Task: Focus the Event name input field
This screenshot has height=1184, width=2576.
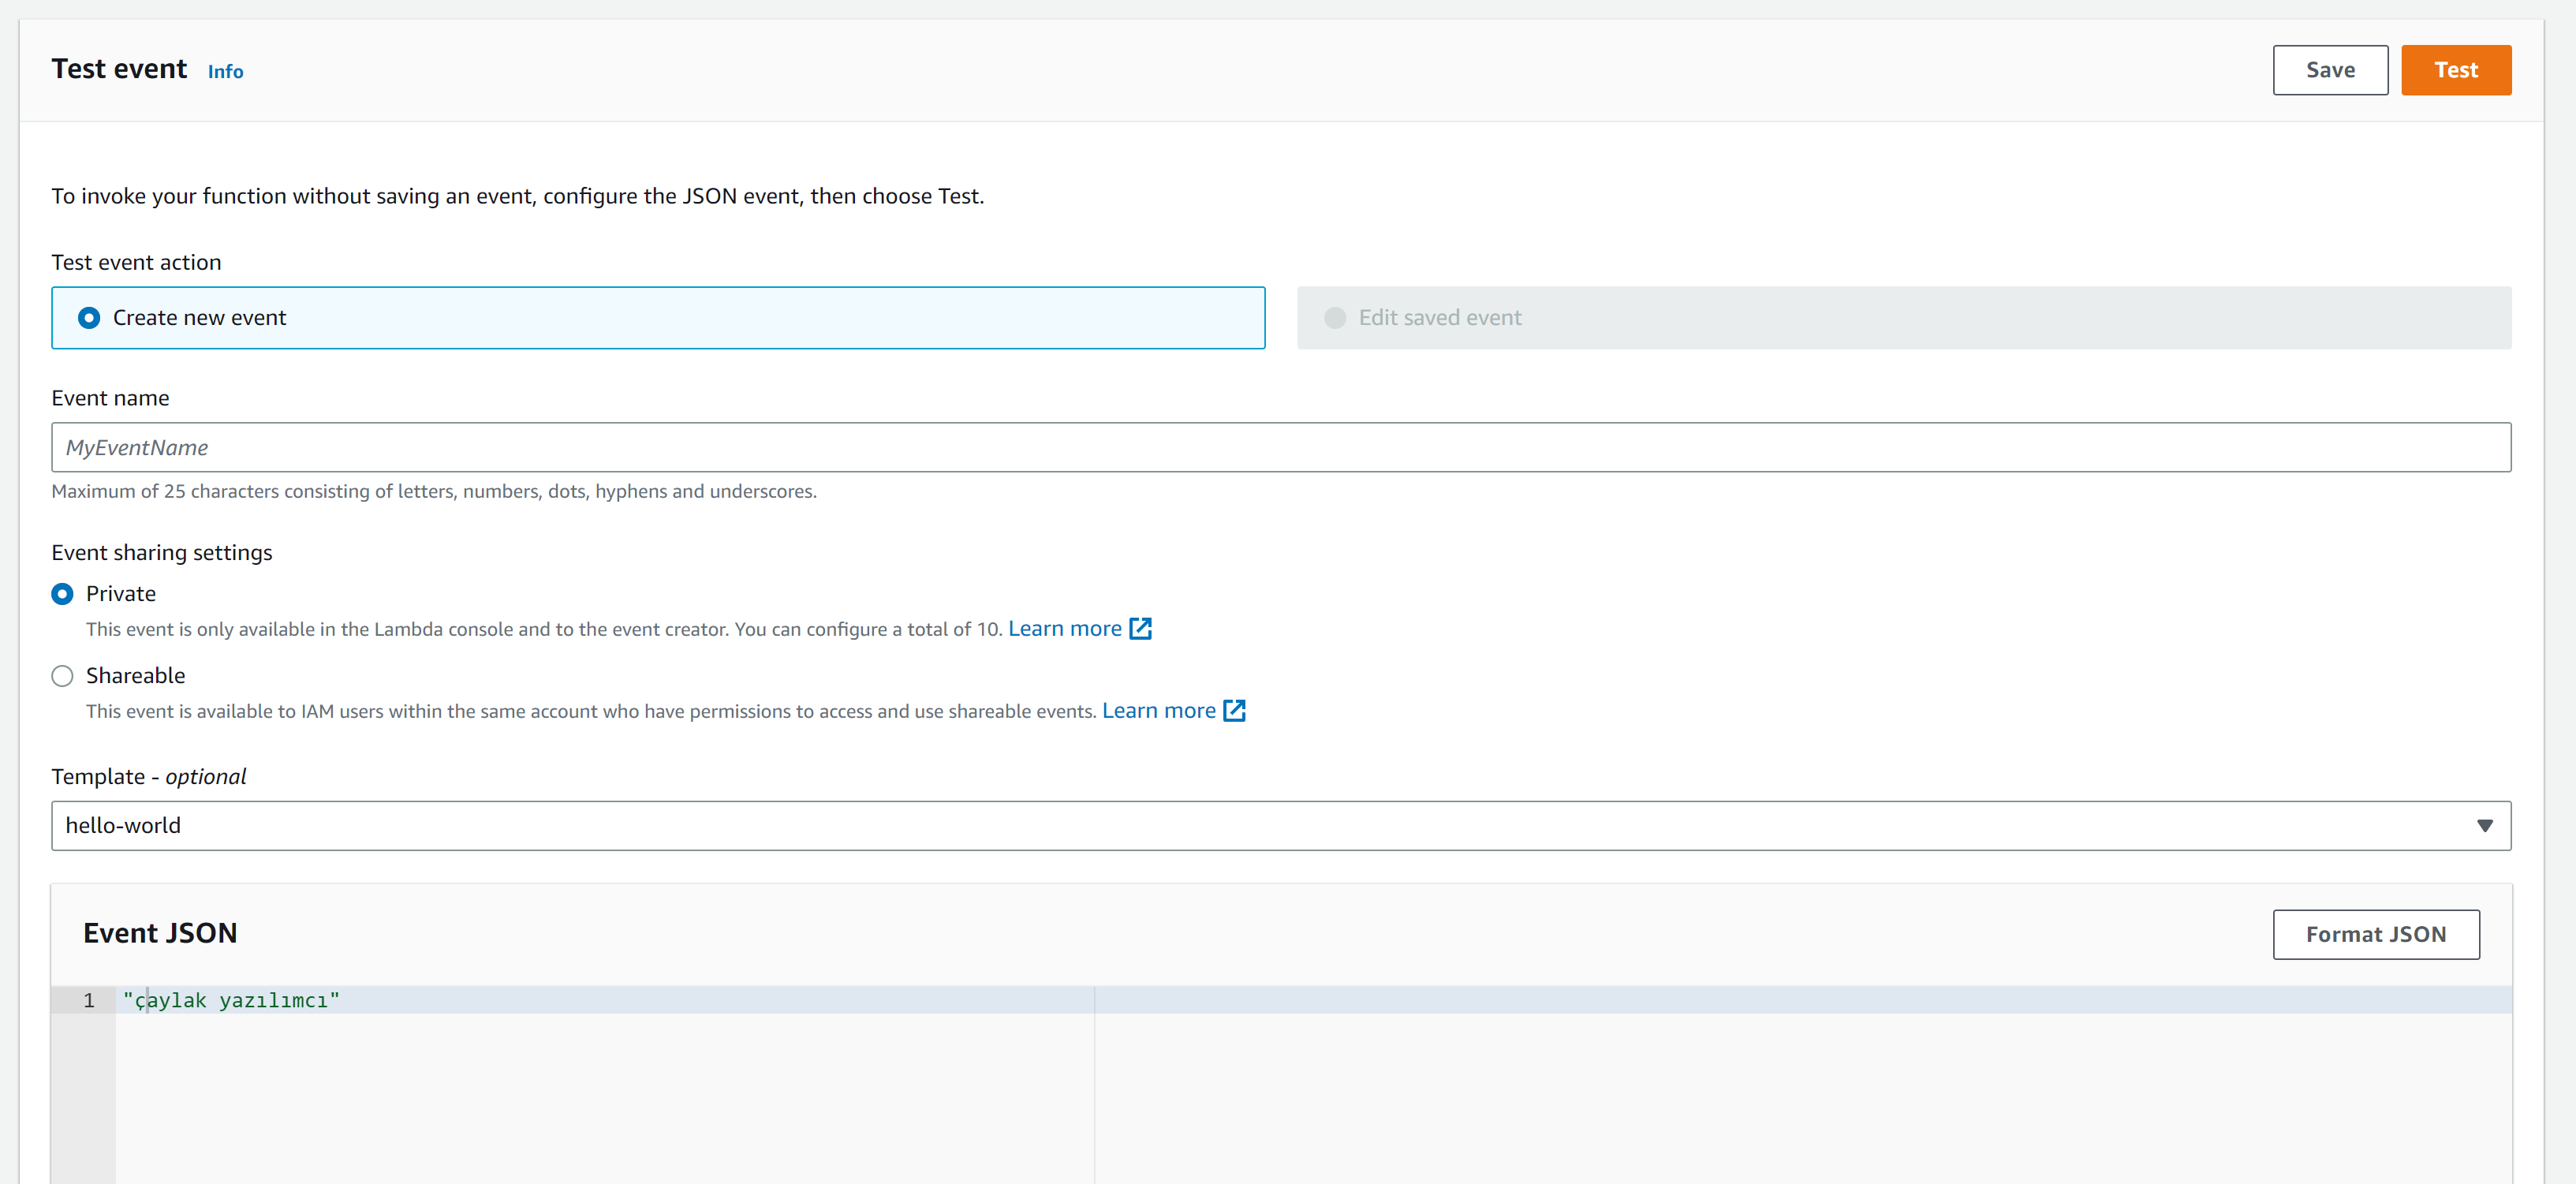Action: click(1280, 448)
